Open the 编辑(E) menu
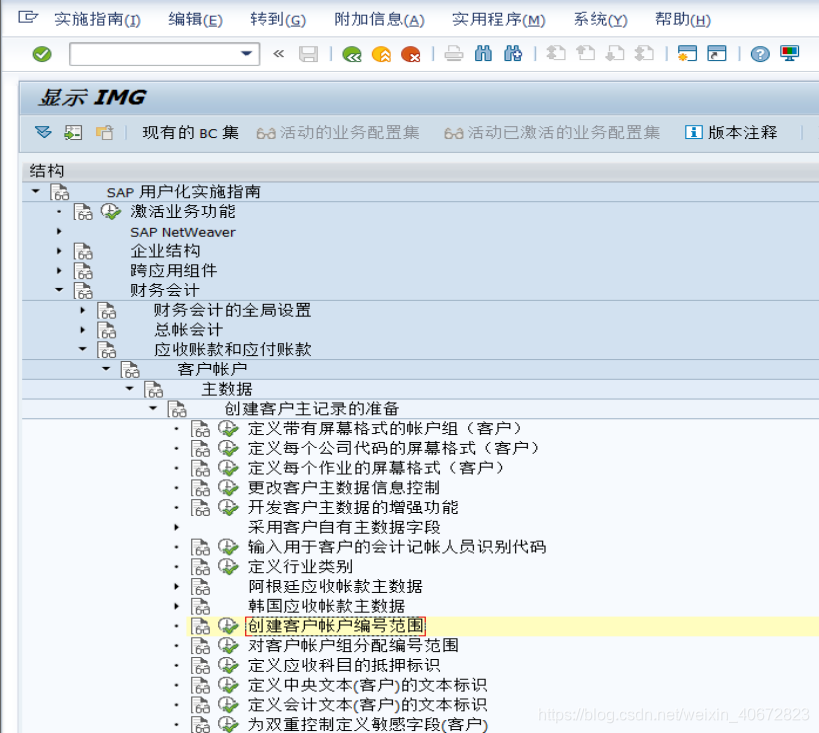The width and height of the screenshot is (819, 733). 195,20
